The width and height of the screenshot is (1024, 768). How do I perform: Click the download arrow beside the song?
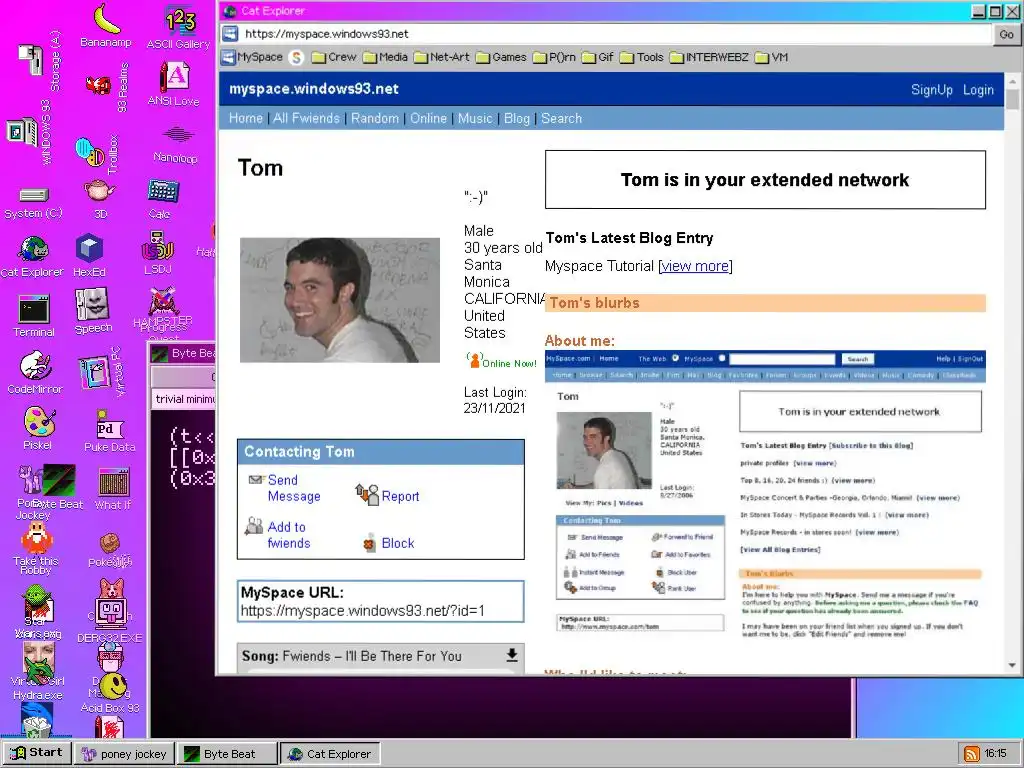coord(512,655)
